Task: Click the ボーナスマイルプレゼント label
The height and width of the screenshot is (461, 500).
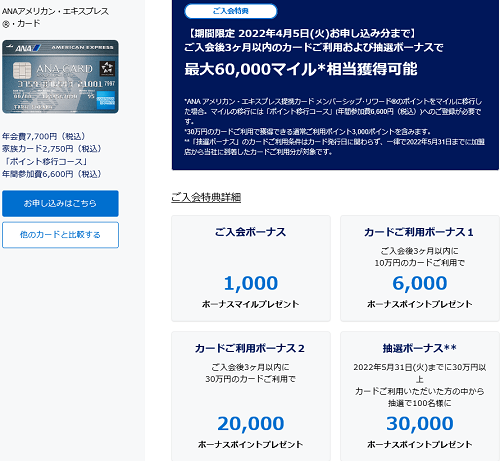Action: point(251,304)
